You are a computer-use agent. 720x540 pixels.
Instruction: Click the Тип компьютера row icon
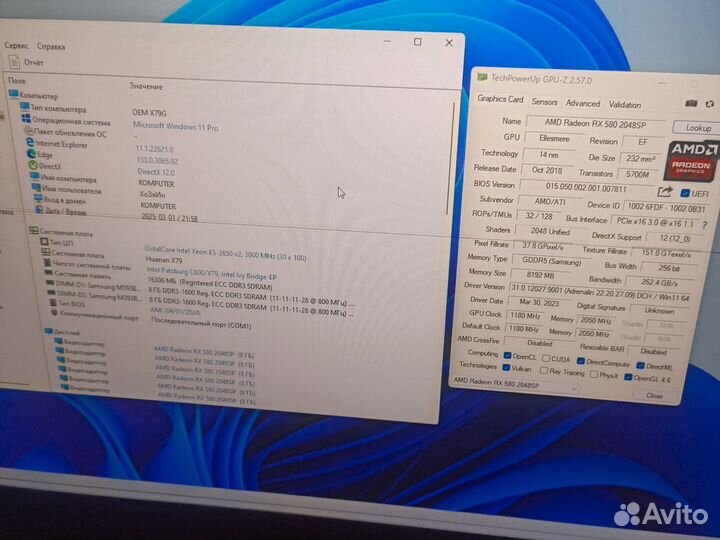(x=25, y=107)
